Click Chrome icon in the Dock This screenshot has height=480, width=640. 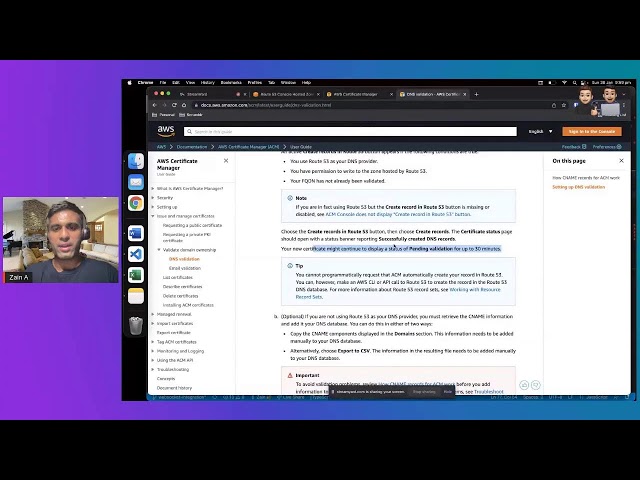tap(136, 203)
